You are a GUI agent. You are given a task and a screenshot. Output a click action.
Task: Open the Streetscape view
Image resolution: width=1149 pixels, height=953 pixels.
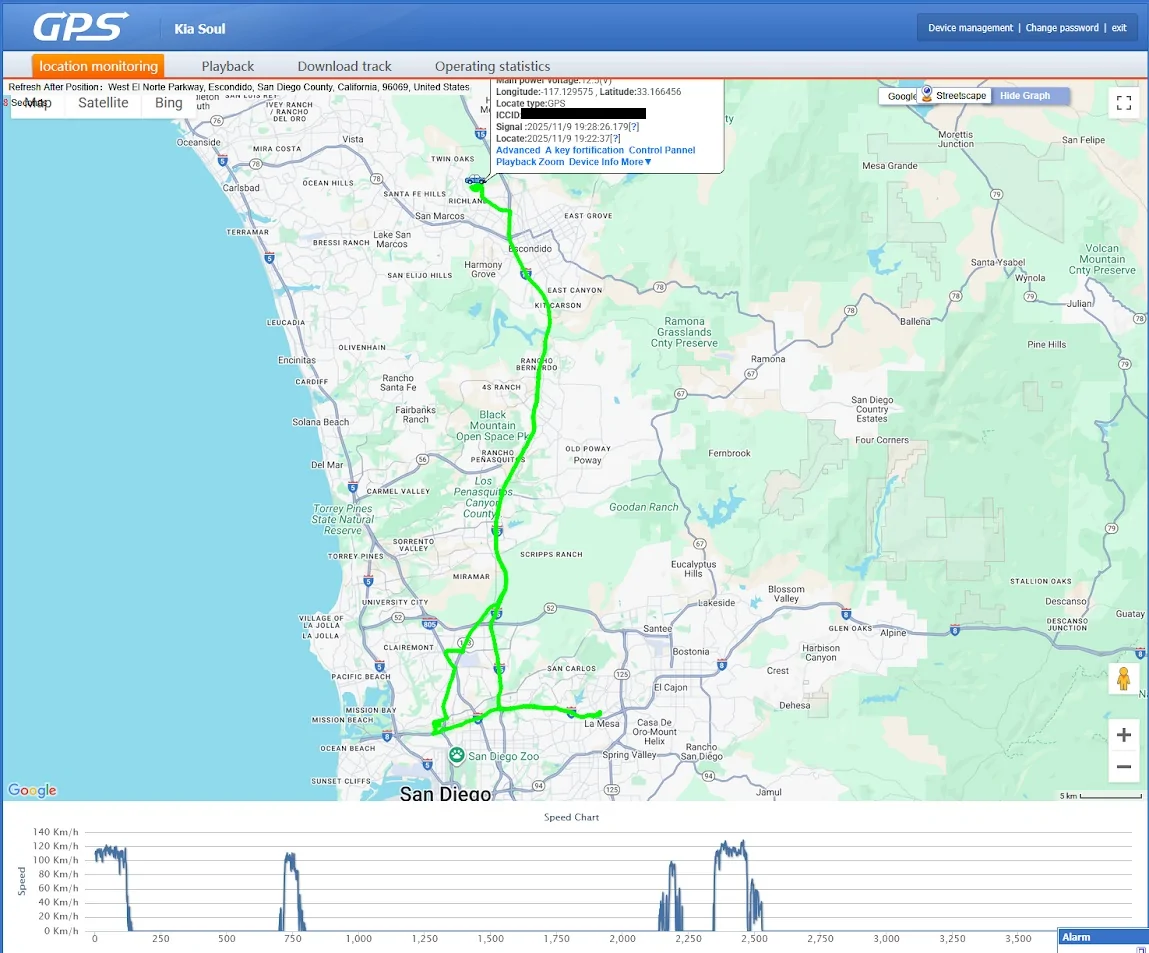956,95
